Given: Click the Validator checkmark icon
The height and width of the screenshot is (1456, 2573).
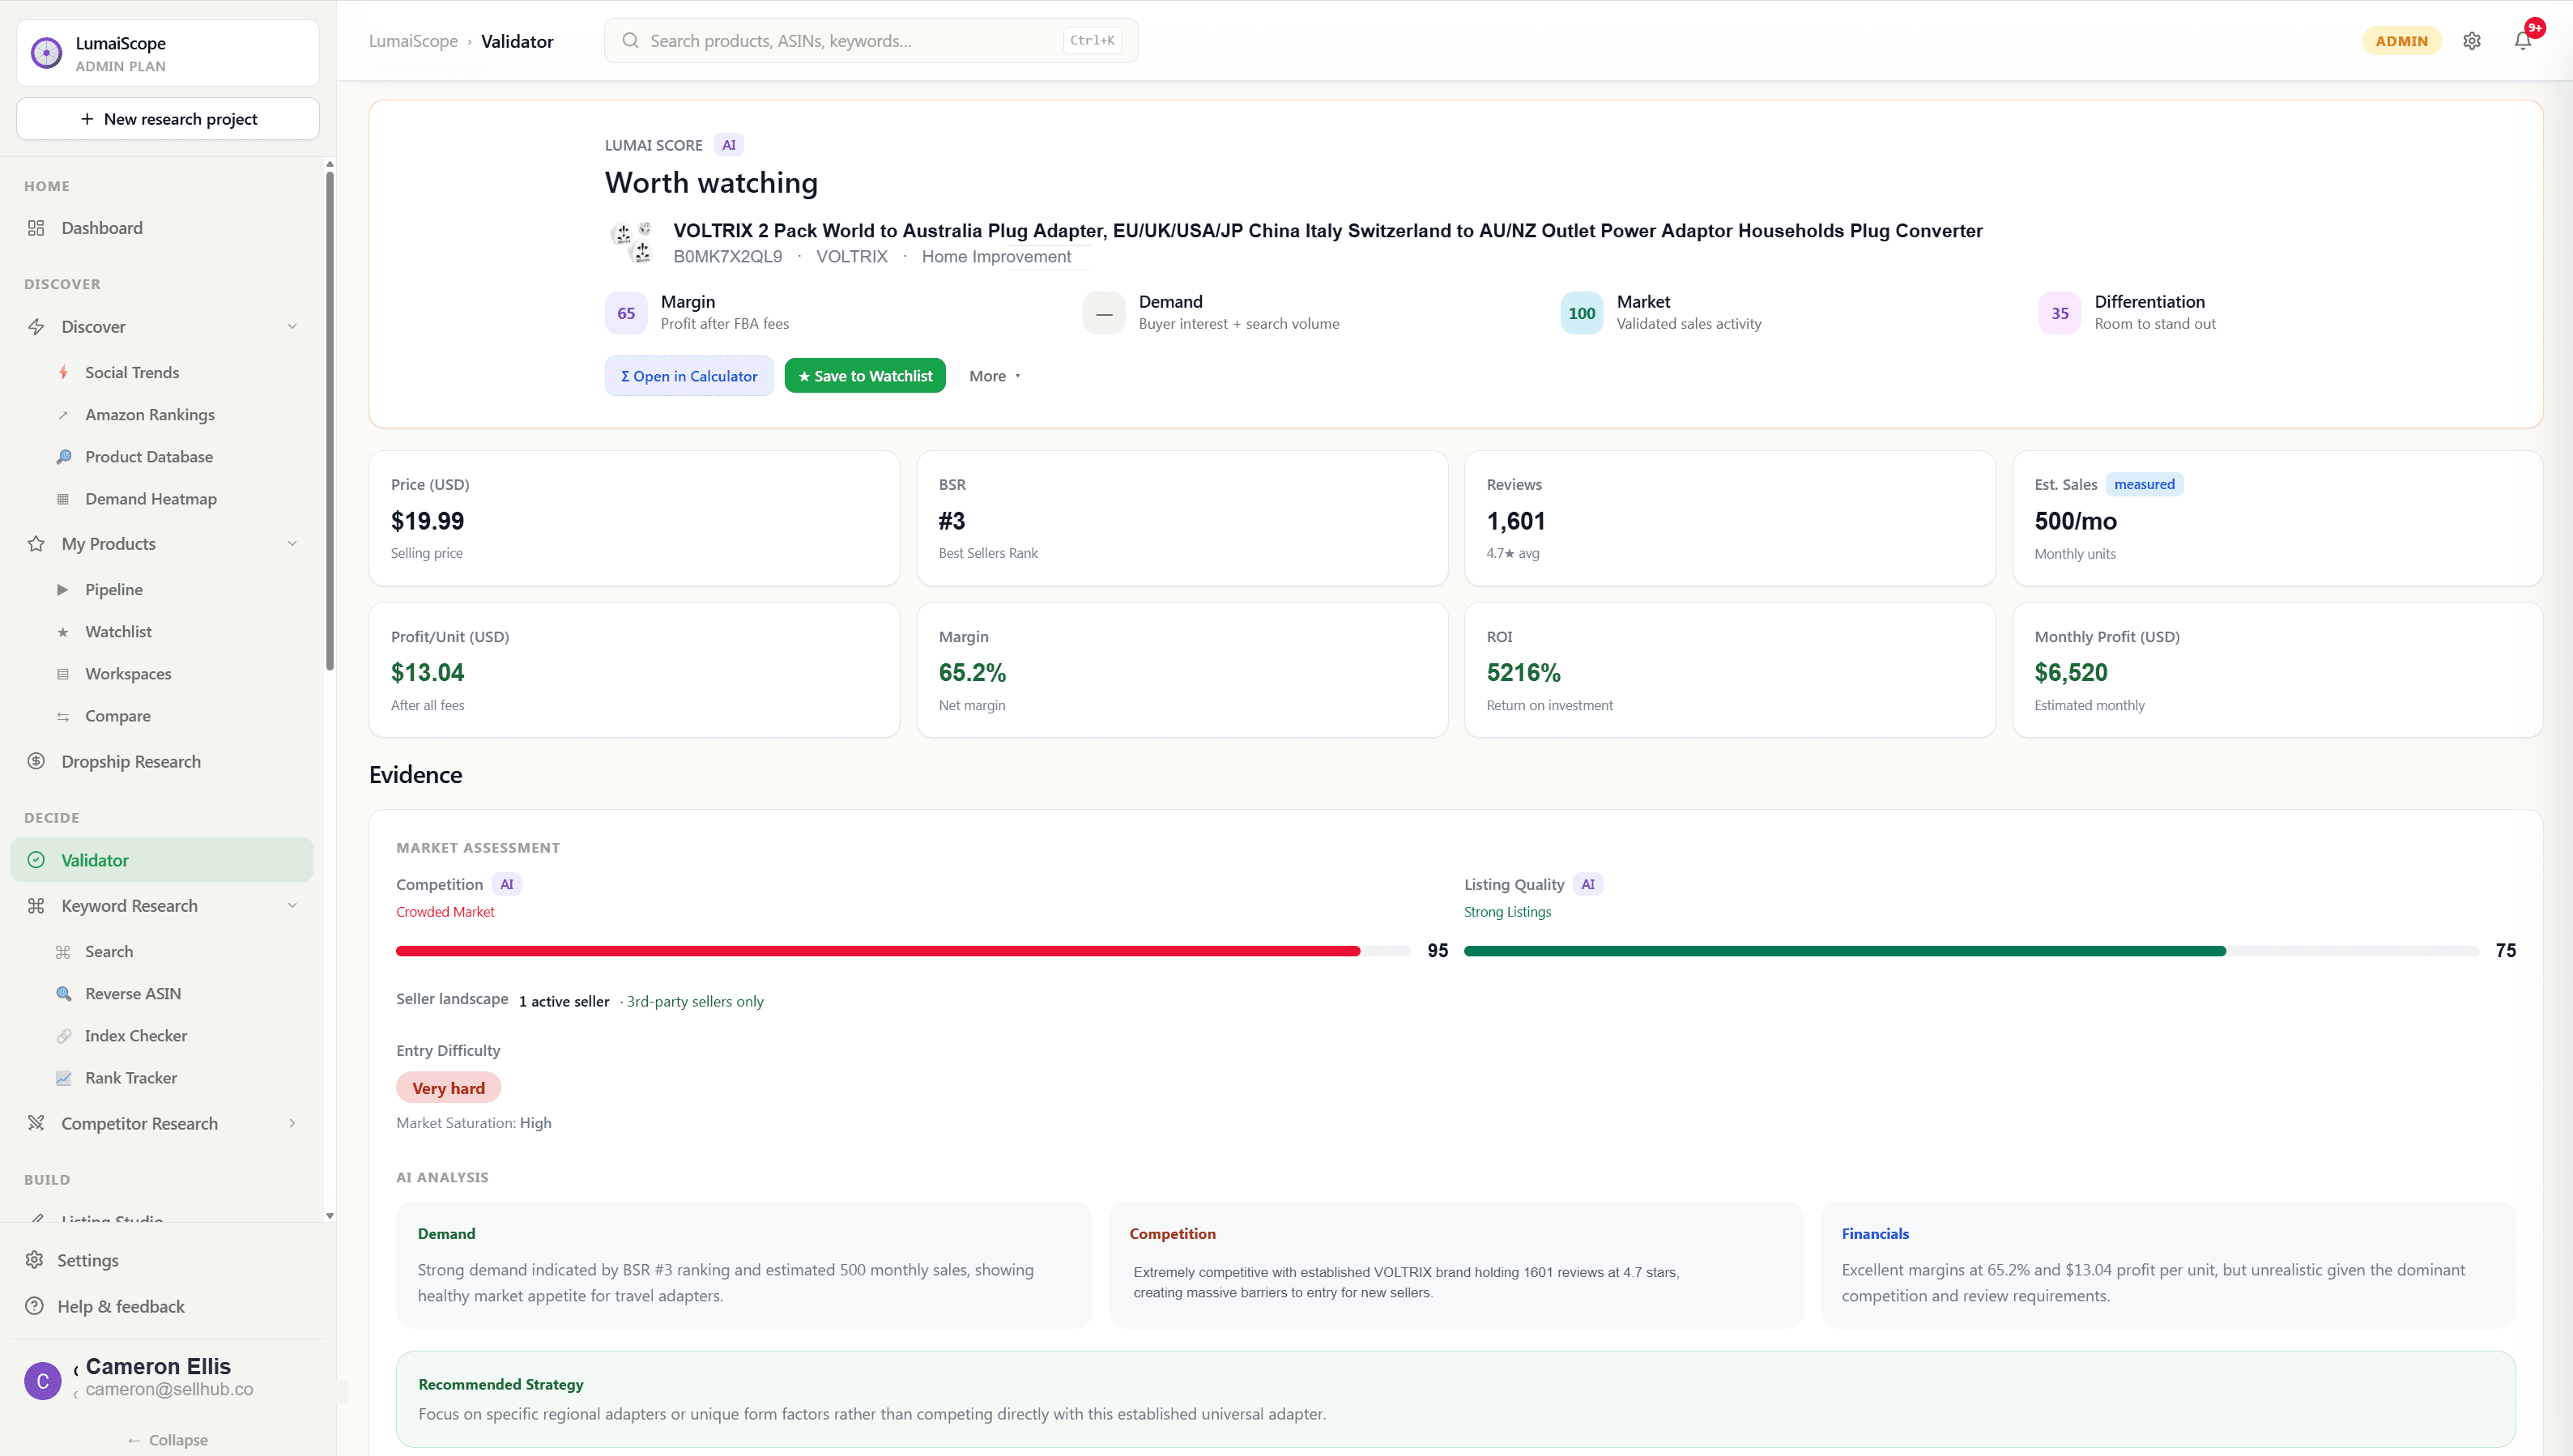Looking at the screenshot, I should click(x=36, y=860).
